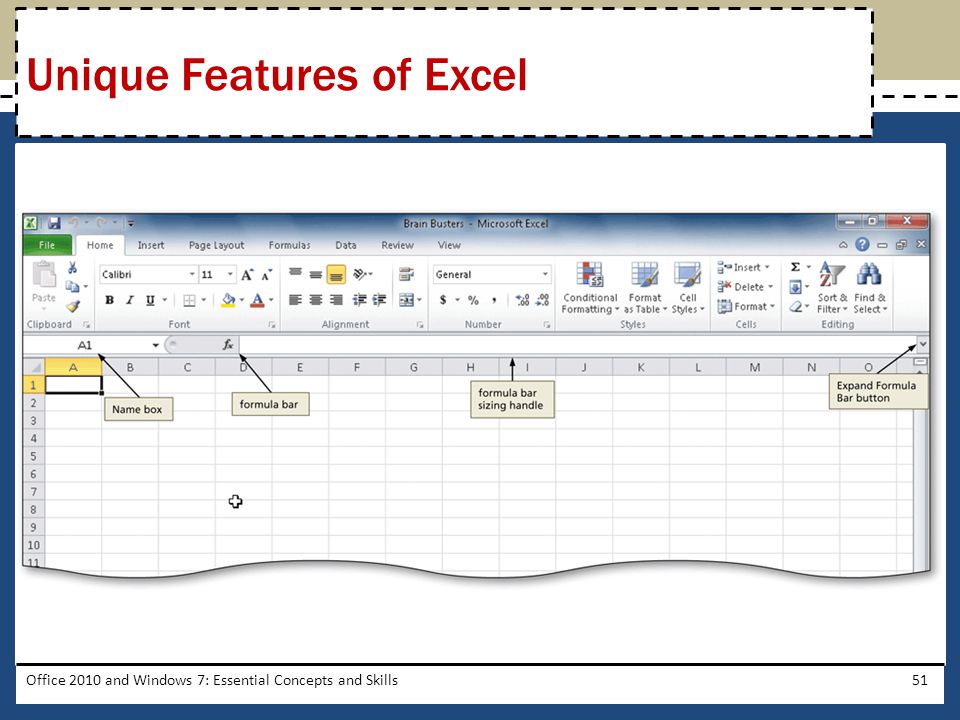Switch to the Insert ribbon tab

(x=151, y=245)
